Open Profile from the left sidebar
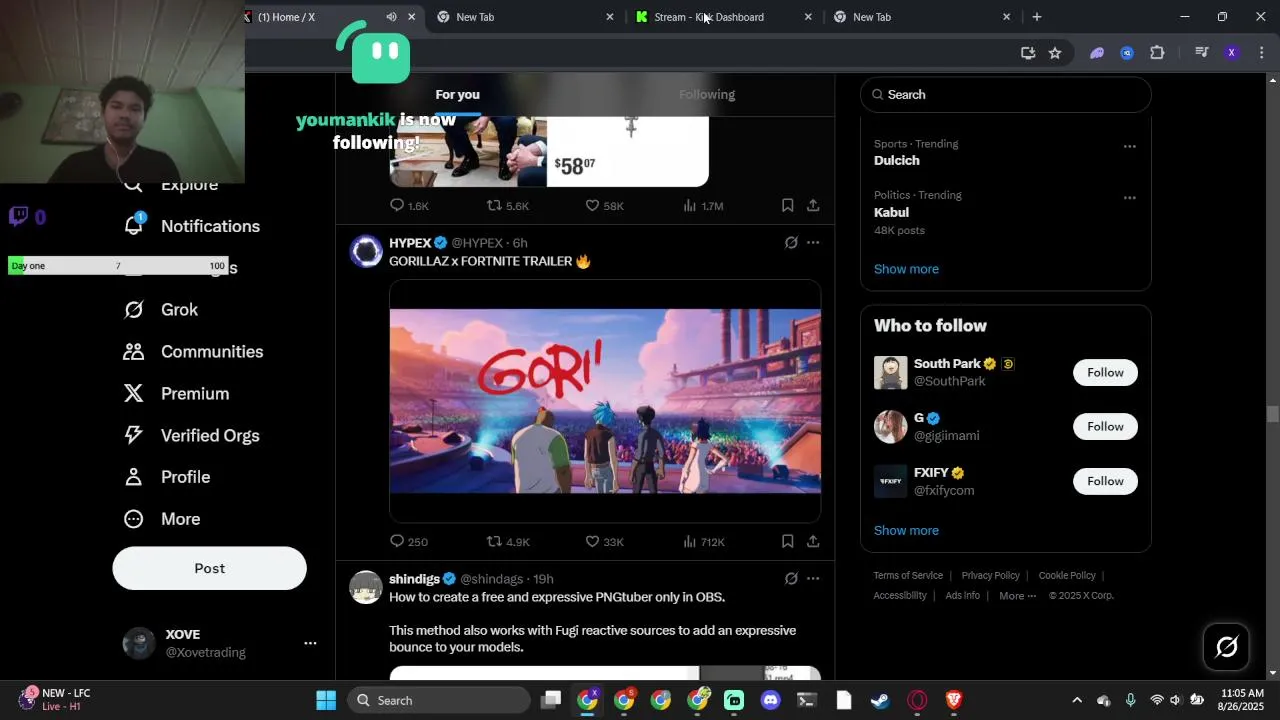The height and width of the screenshot is (720, 1280). (167, 477)
